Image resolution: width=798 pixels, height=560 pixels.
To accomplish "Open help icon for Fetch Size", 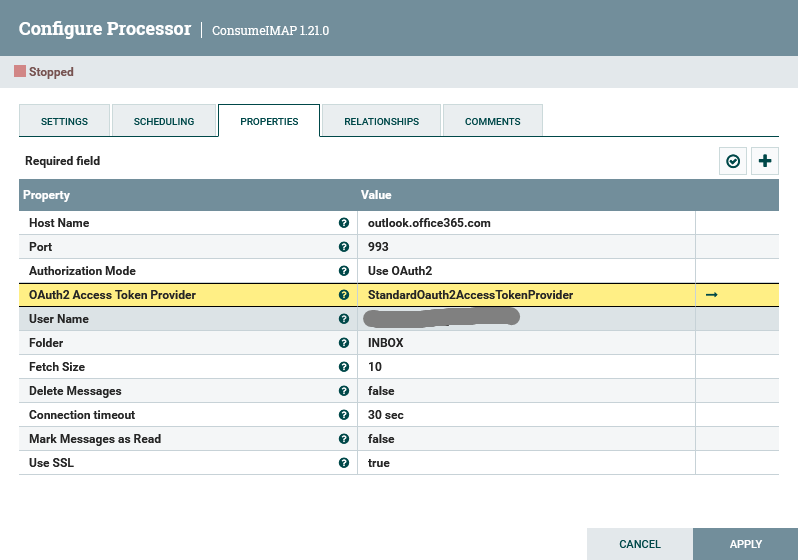I will (344, 367).
